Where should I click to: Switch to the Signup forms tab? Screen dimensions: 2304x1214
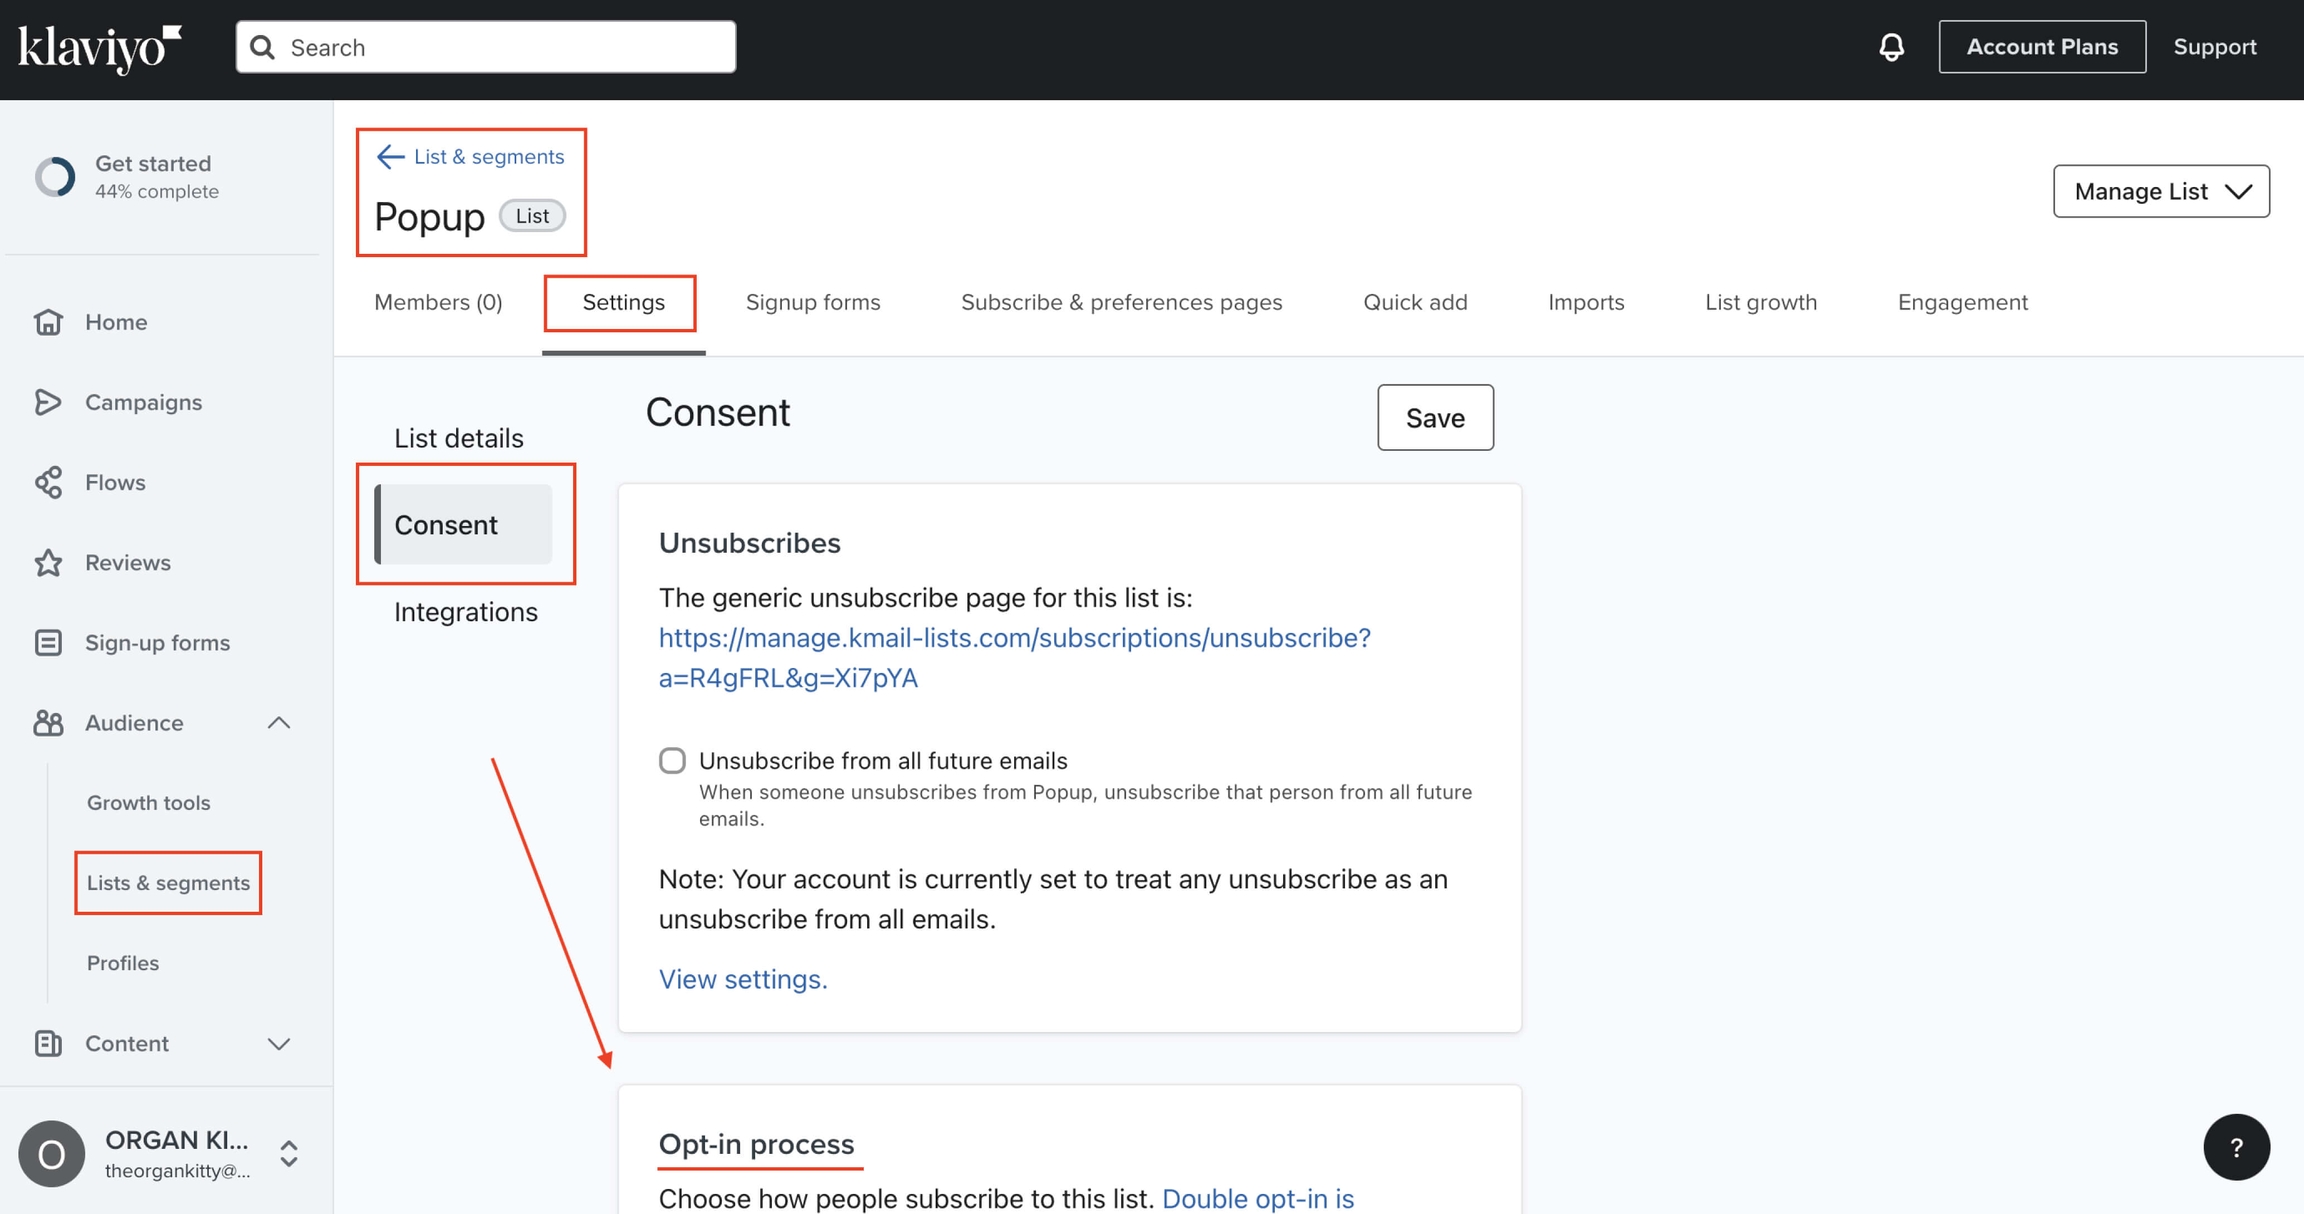(x=812, y=302)
